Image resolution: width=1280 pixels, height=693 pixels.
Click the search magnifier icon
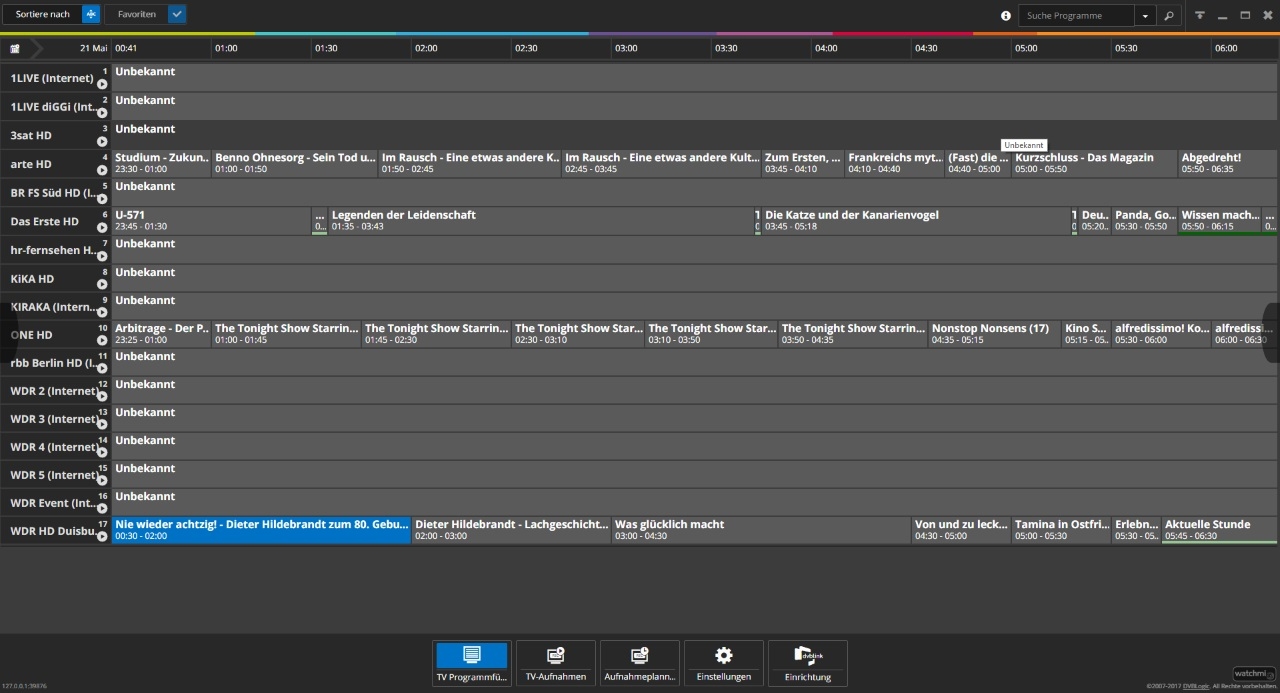coord(1168,15)
